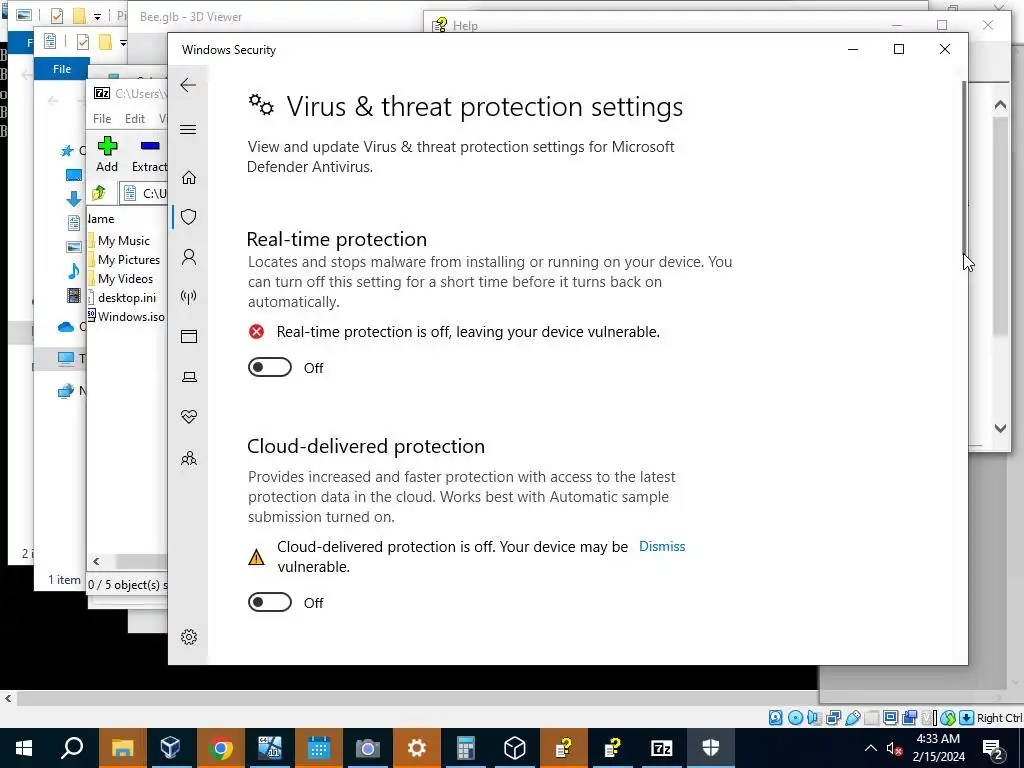Image resolution: width=1024 pixels, height=768 pixels.
Task: Click VirtualBox hard disk status icon
Action: click(775, 718)
